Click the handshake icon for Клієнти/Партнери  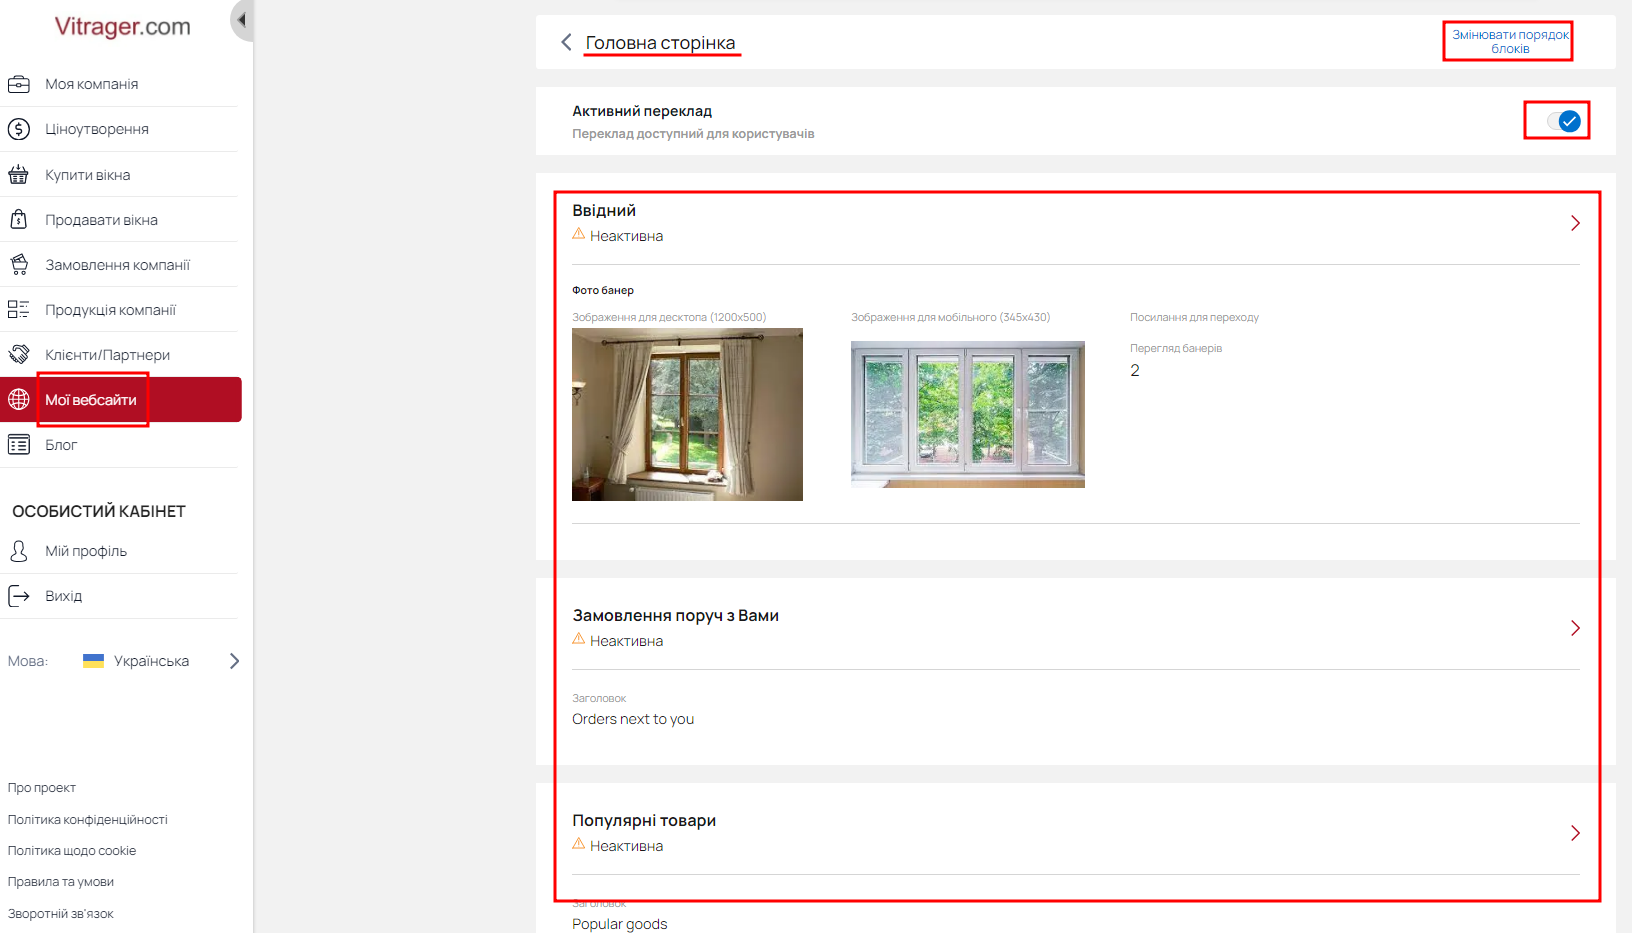[19, 354]
